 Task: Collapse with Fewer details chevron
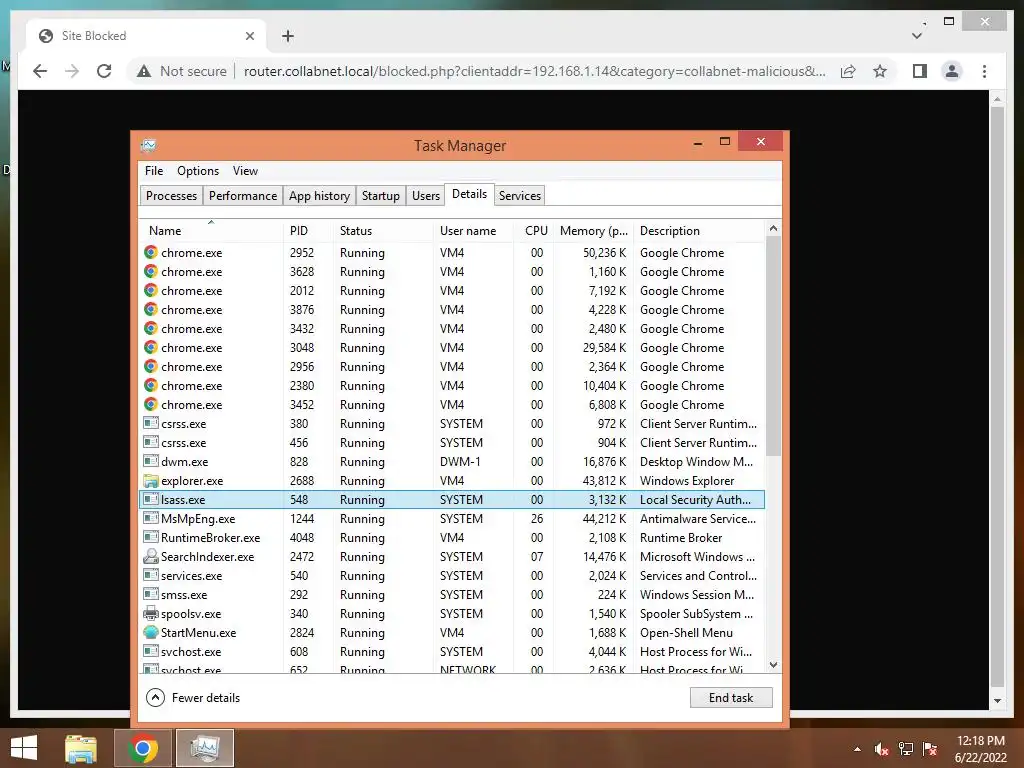pyautogui.click(x=155, y=697)
